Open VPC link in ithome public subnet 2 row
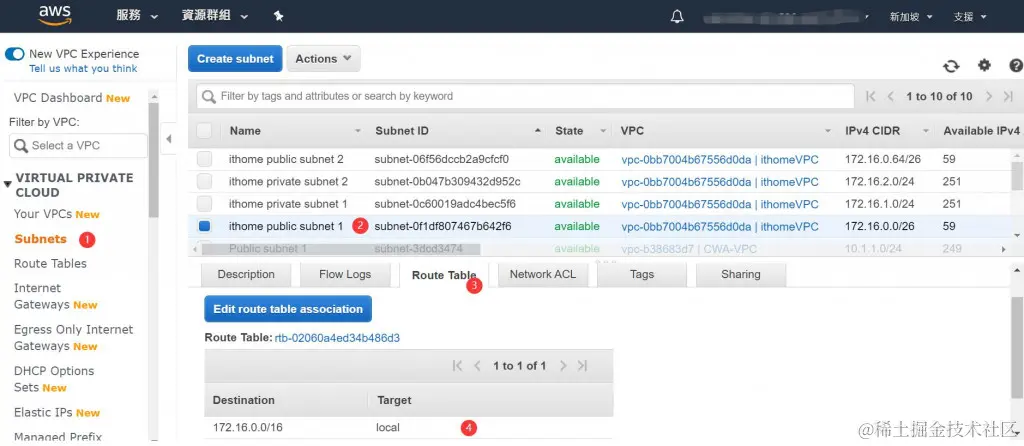 tap(720, 159)
